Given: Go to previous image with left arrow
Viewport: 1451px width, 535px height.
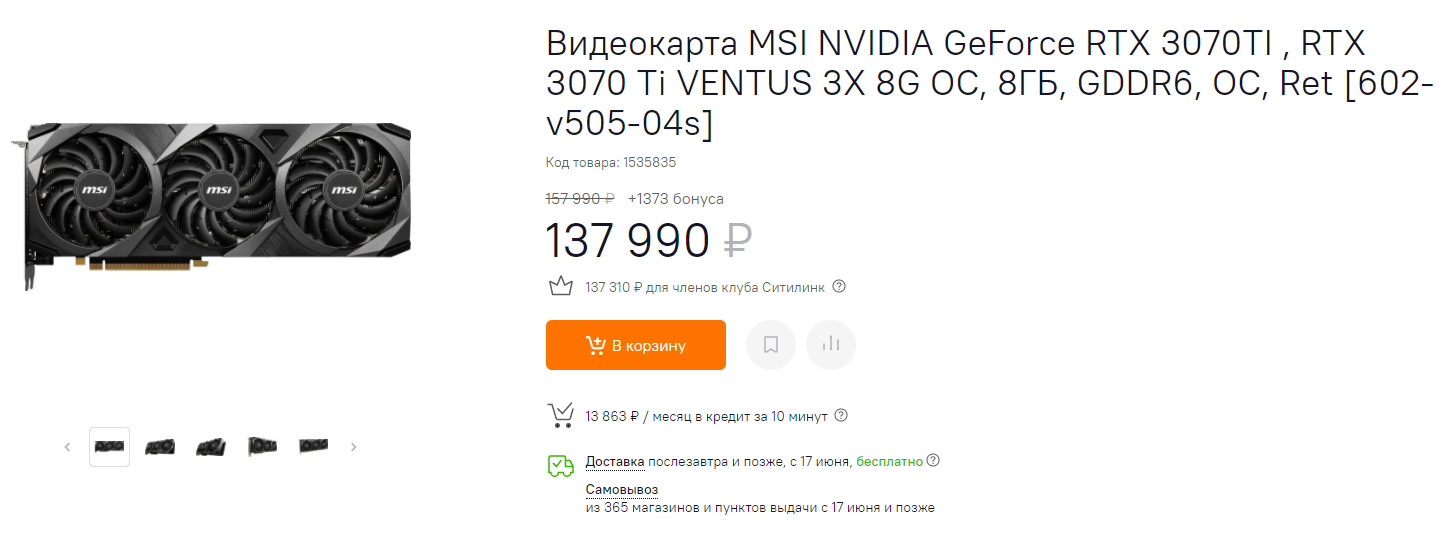Looking at the screenshot, I should point(68,447).
